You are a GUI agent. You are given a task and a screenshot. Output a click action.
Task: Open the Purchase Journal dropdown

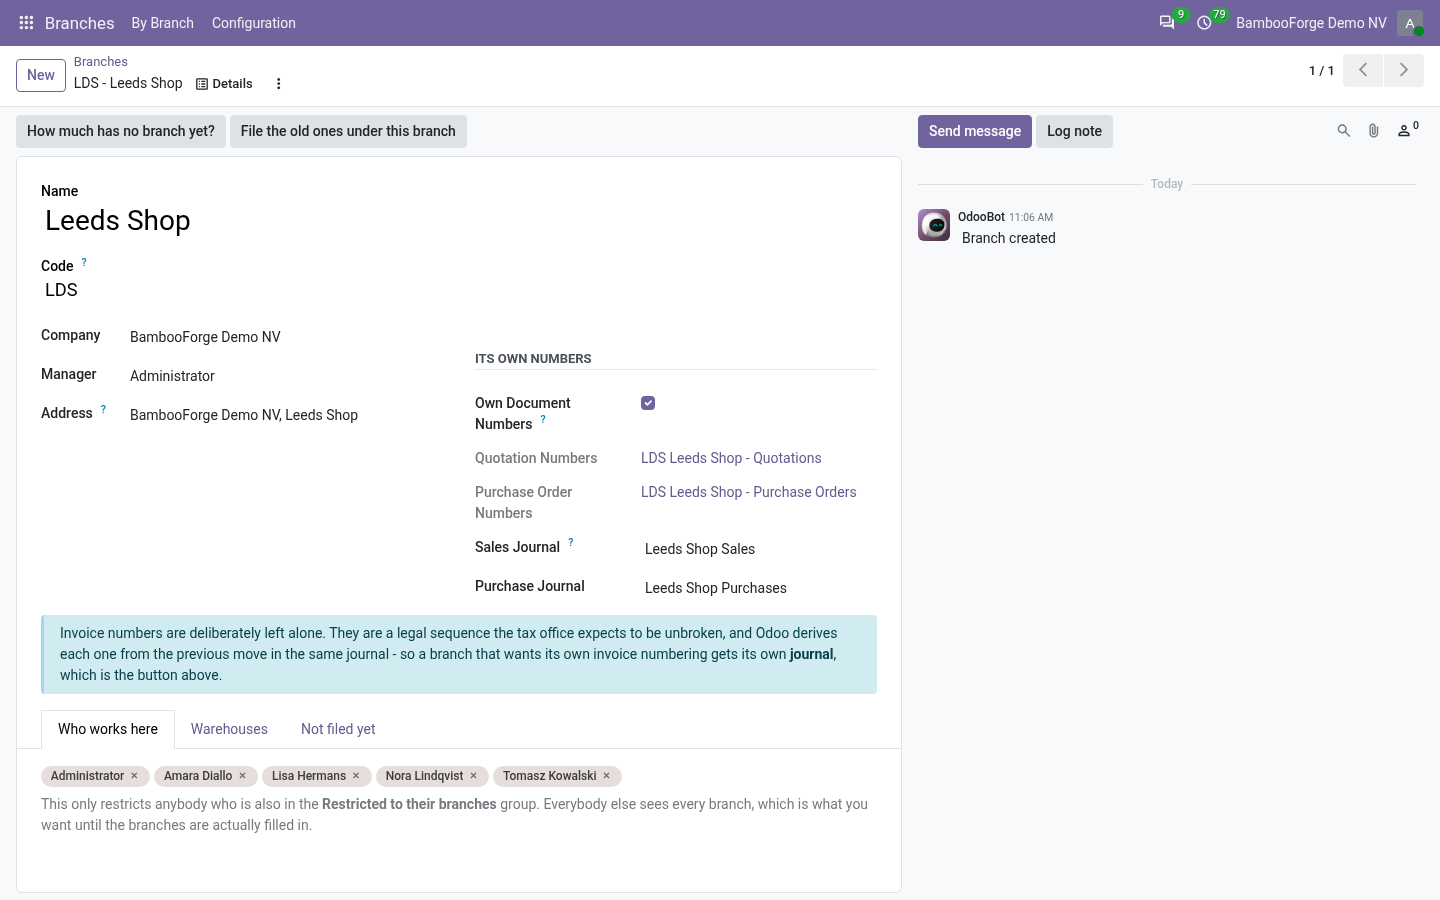tap(759, 588)
